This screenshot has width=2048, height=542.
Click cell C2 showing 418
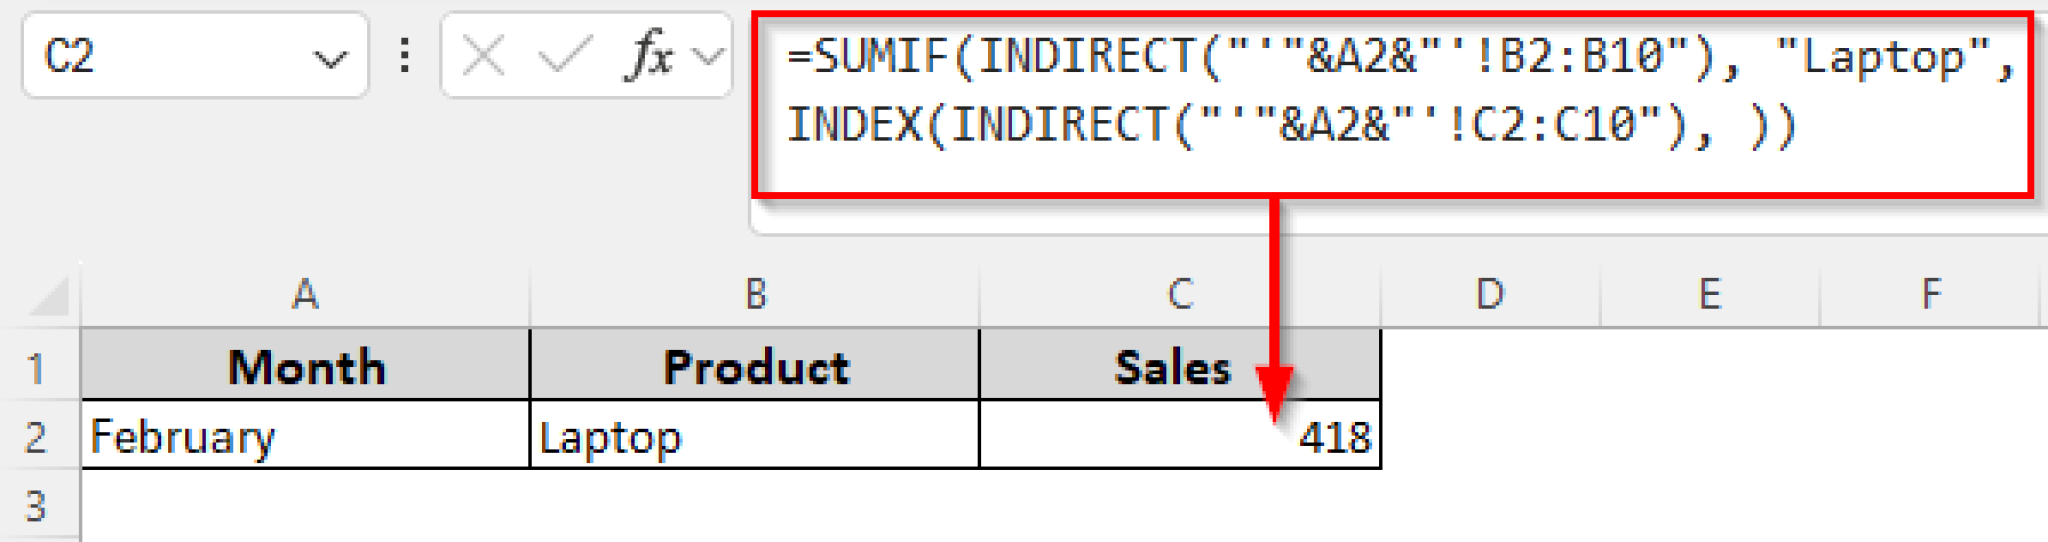(x=1180, y=436)
